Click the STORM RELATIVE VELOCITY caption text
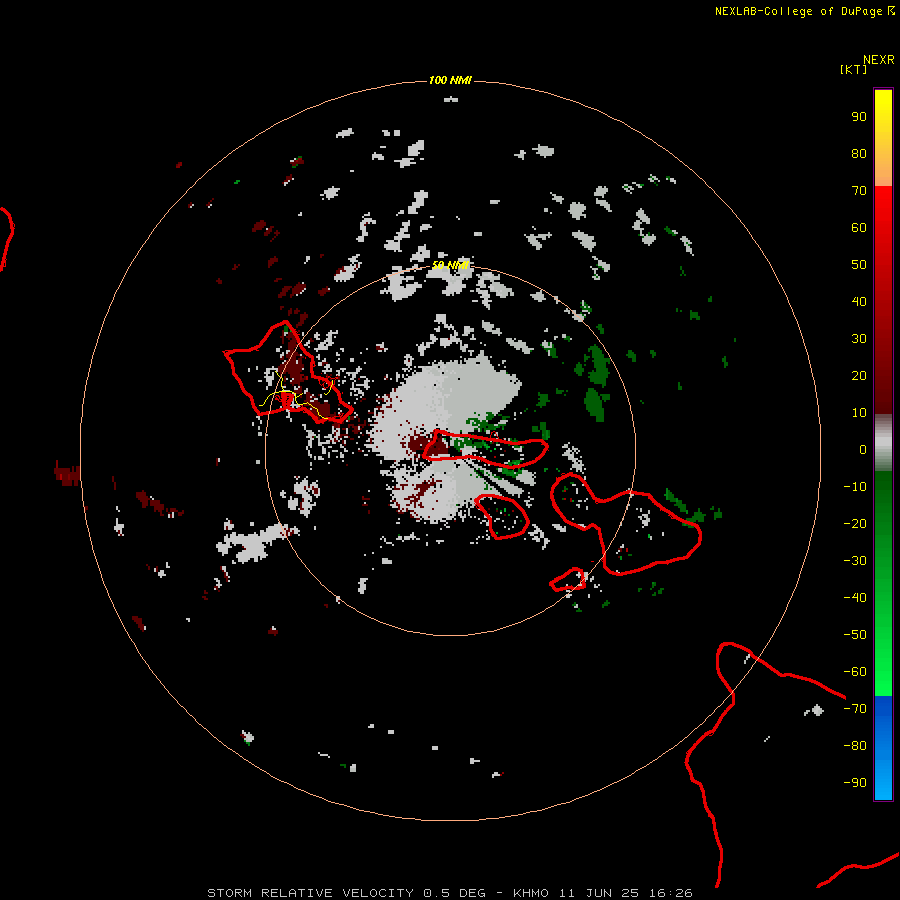900x900 pixels. coord(310,893)
